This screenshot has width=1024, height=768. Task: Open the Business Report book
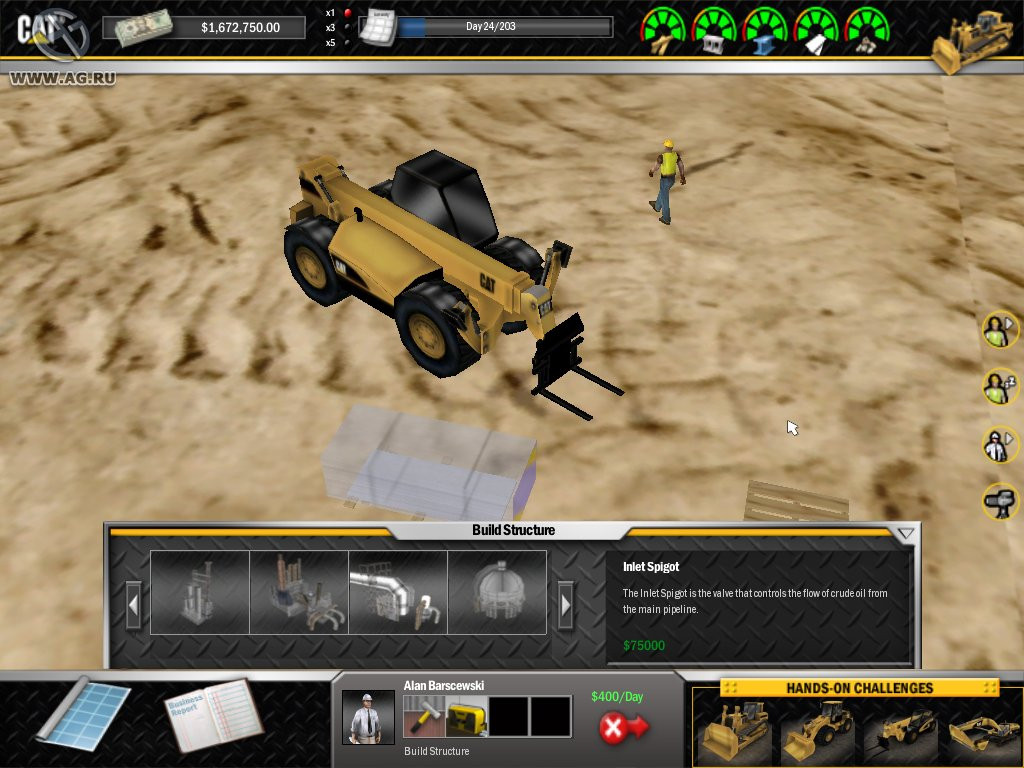coord(214,715)
